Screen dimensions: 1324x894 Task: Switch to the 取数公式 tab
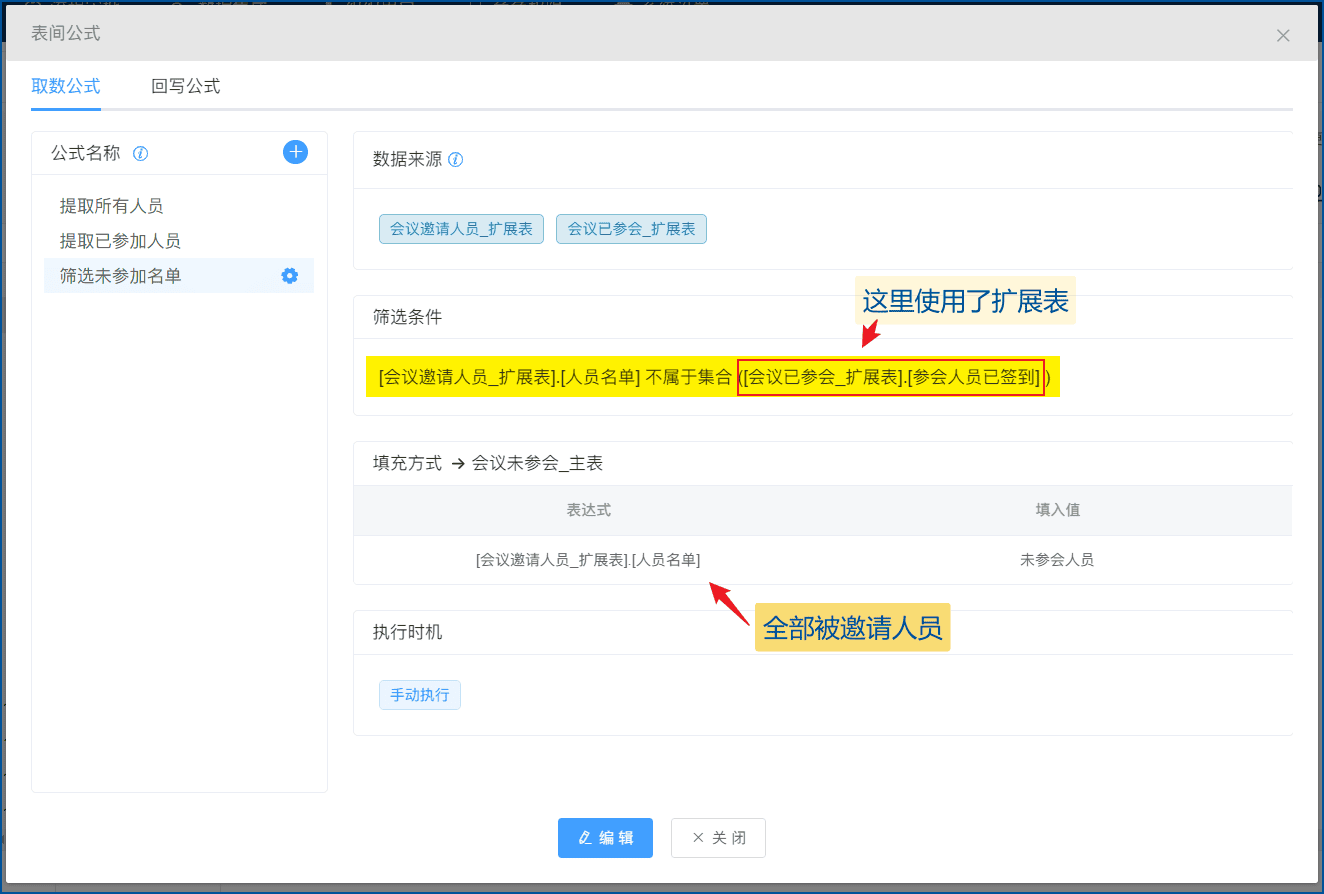66,86
